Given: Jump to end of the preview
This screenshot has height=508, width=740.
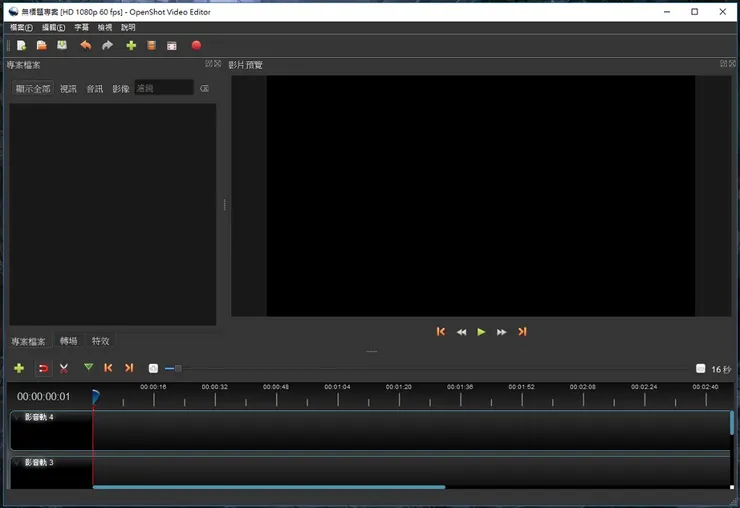Looking at the screenshot, I should coord(522,332).
